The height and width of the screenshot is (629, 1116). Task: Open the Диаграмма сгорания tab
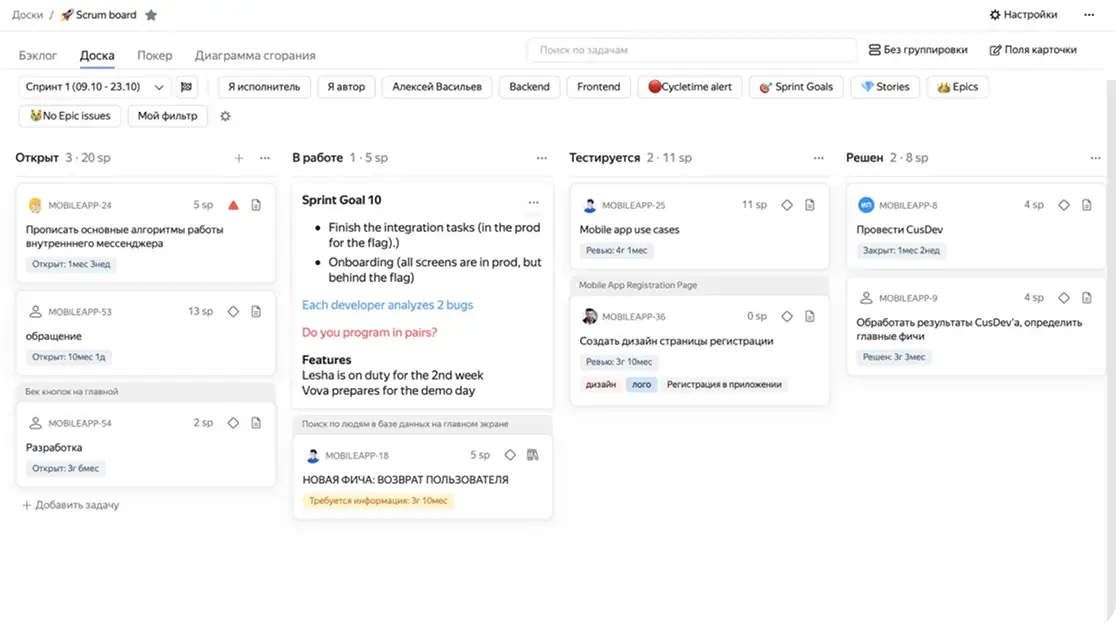[x=255, y=55]
